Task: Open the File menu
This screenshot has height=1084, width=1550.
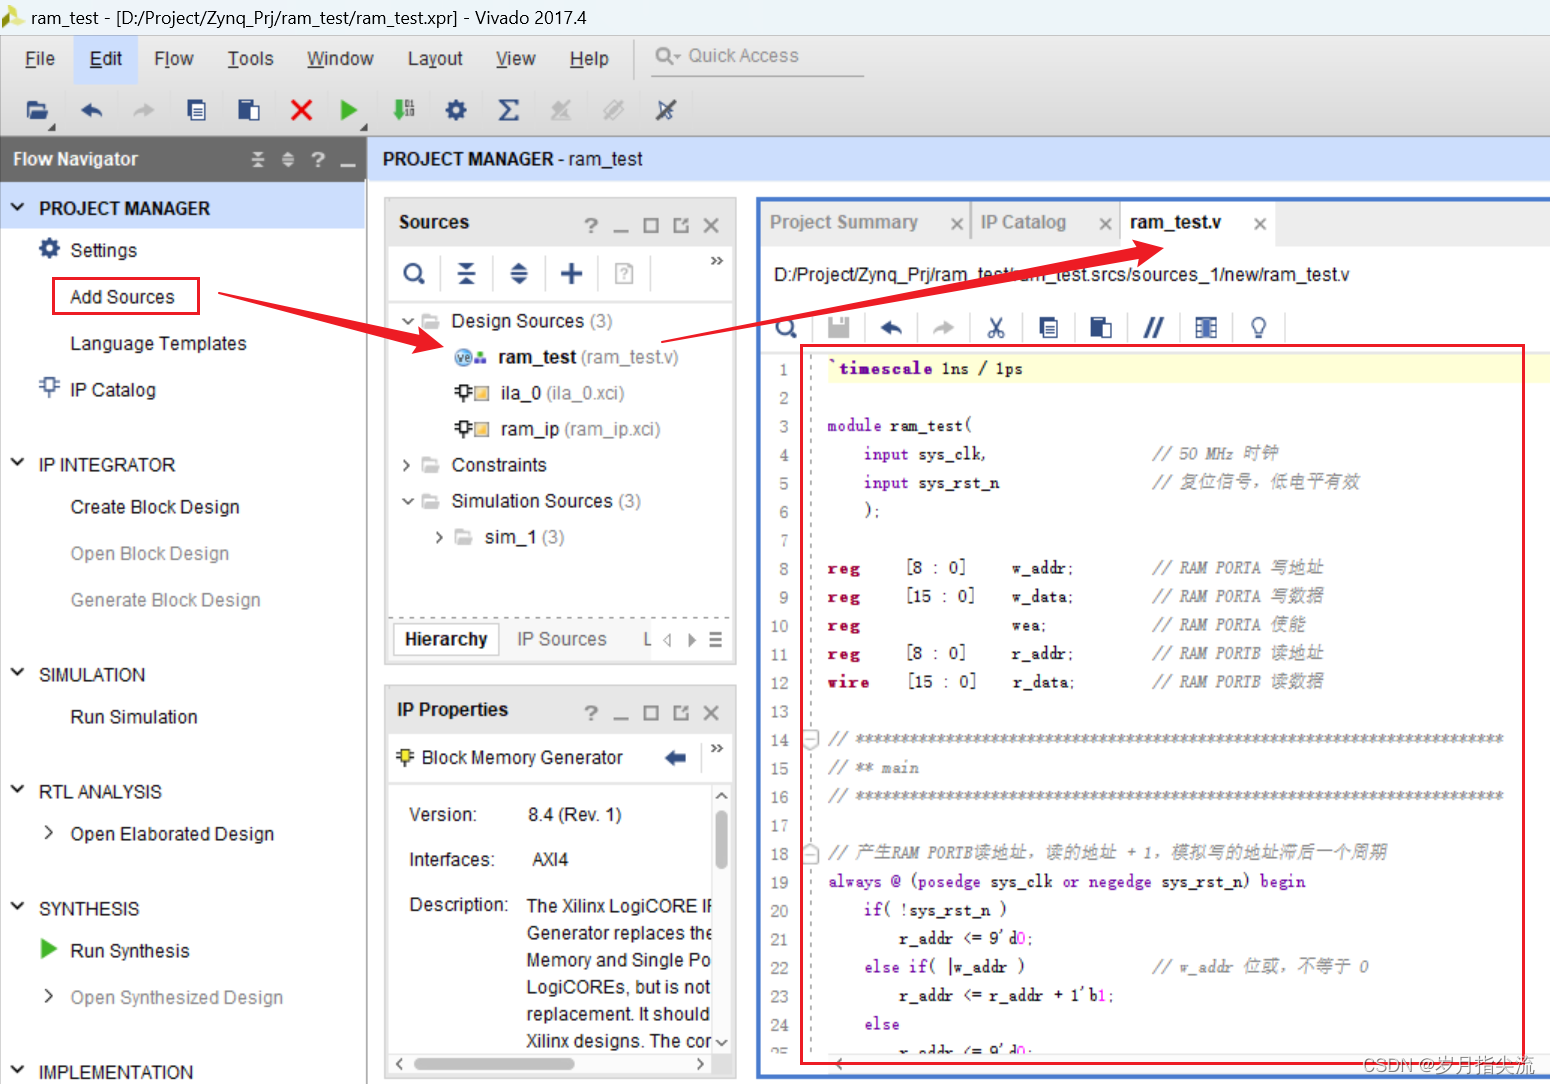Action: tap(40, 59)
